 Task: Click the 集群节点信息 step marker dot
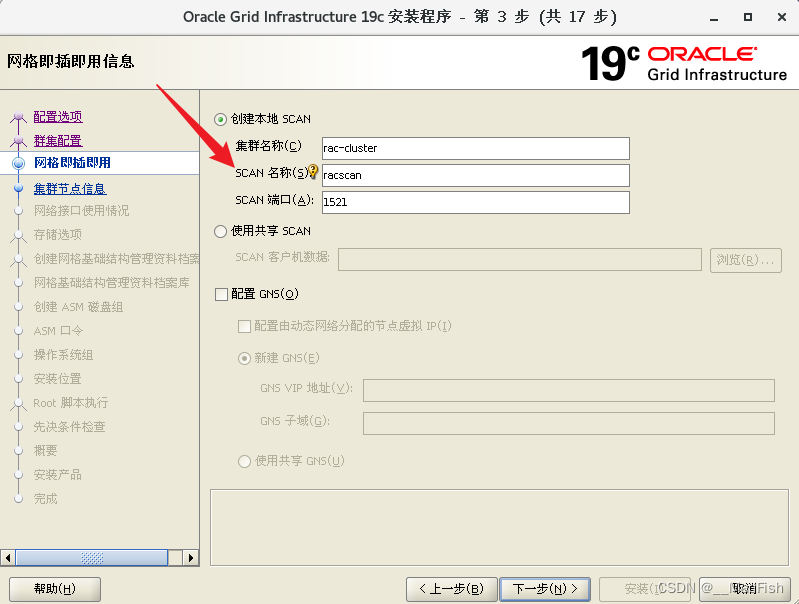[x=18, y=188]
